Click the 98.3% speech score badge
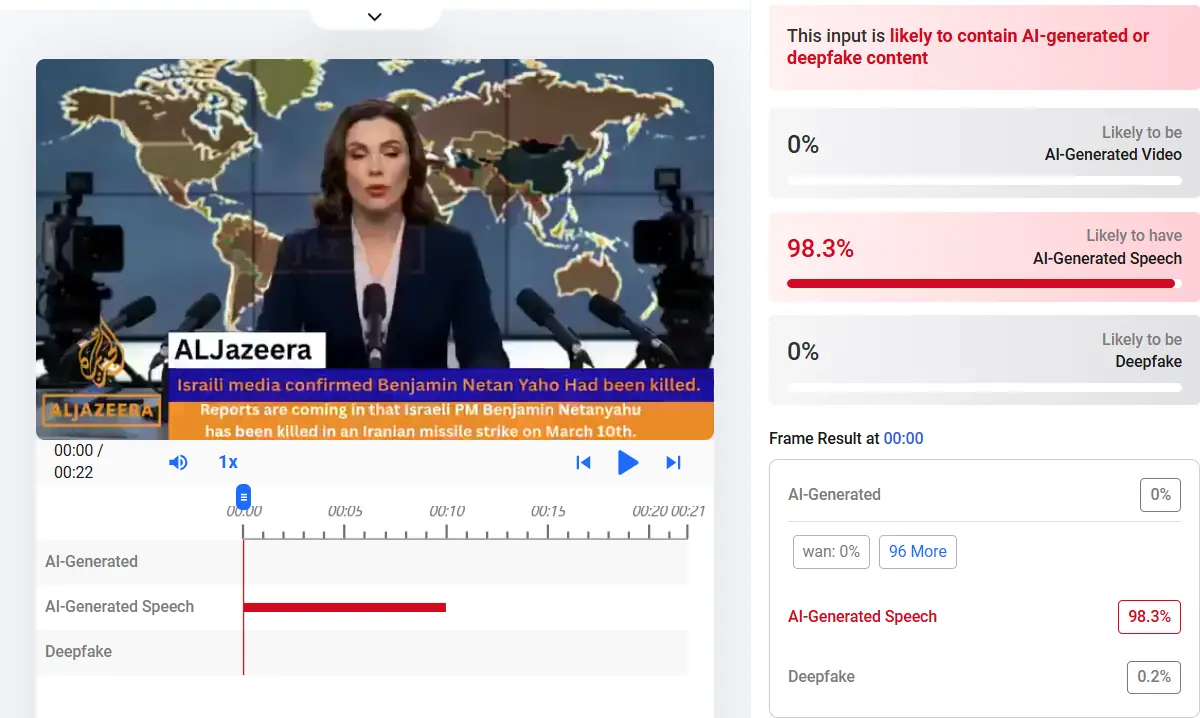Image resolution: width=1200 pixels, height=718 pixels. tap(1149, 617)
